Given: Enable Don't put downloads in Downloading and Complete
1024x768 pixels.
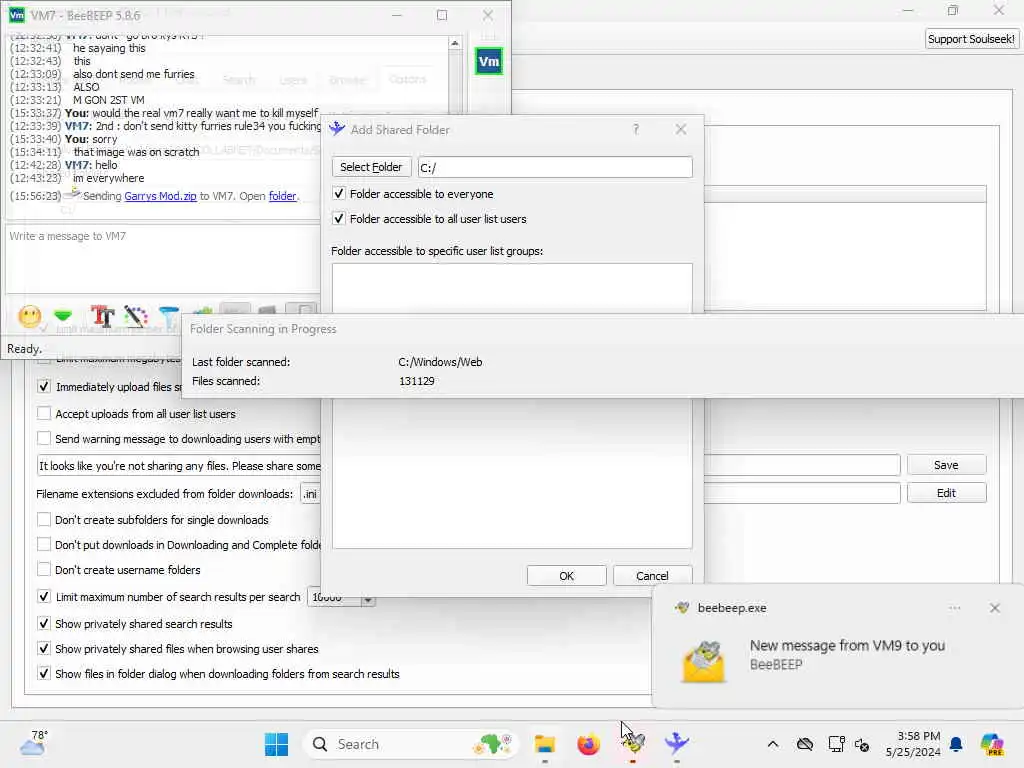Looking at the screenshot, I should click(44, 544).
